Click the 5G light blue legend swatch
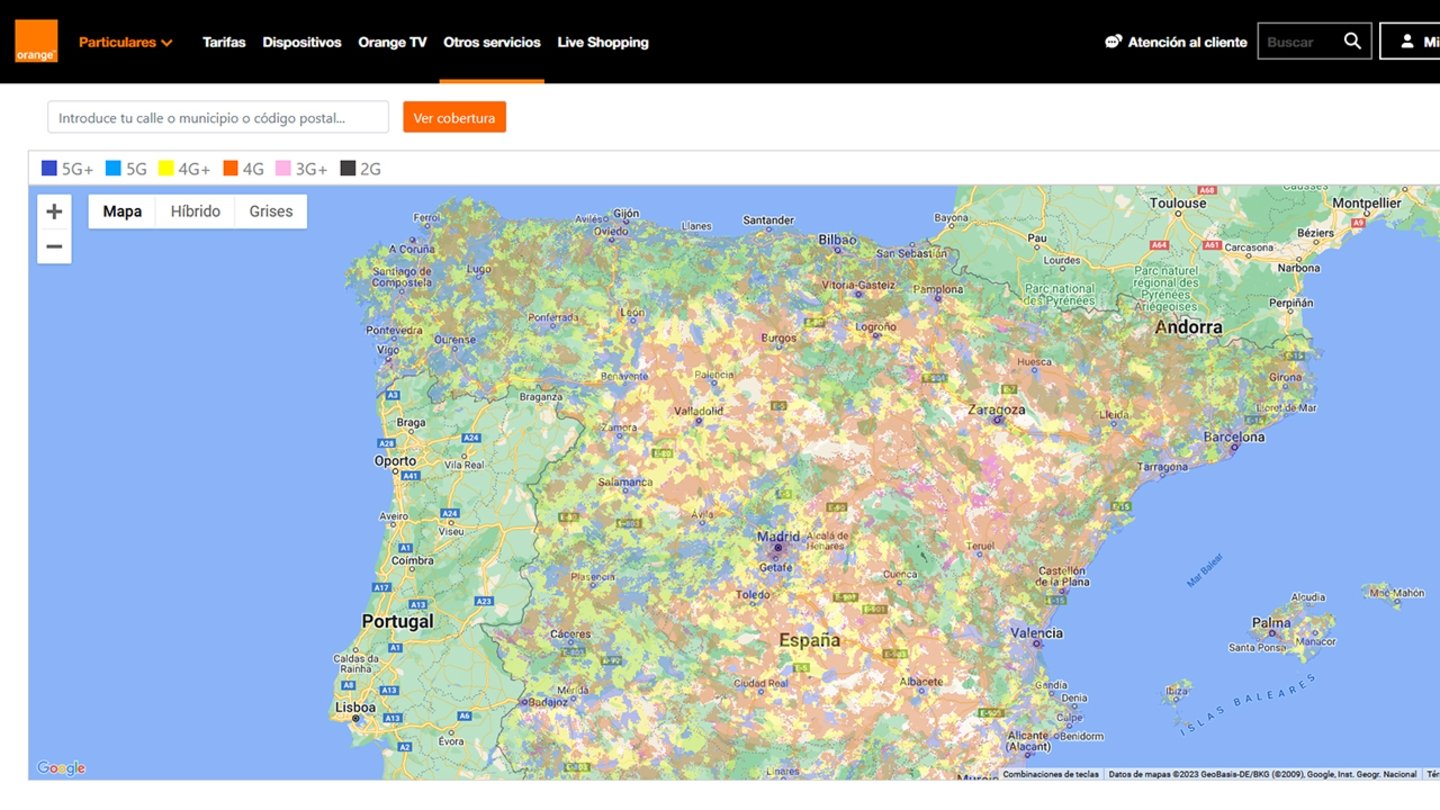 [x=113, y=168]
